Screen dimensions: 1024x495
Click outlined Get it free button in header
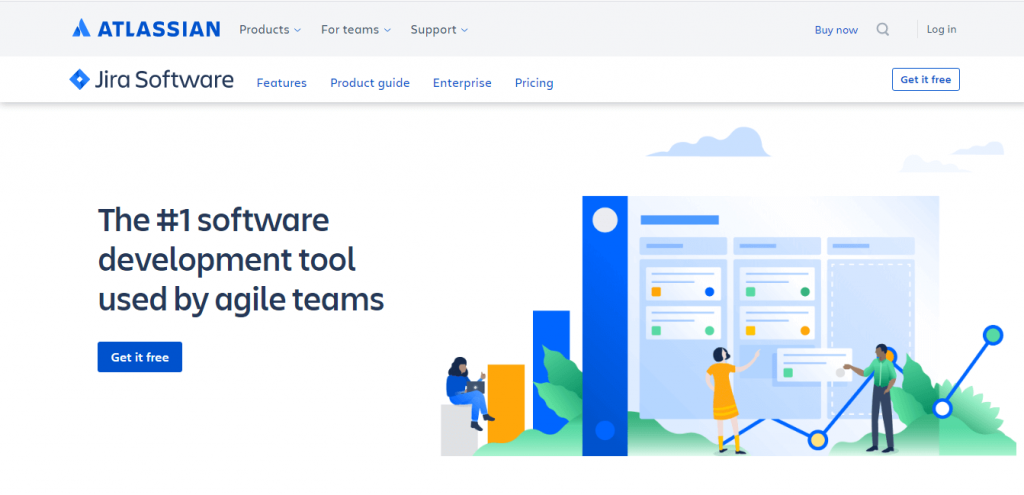pos(925,79)
